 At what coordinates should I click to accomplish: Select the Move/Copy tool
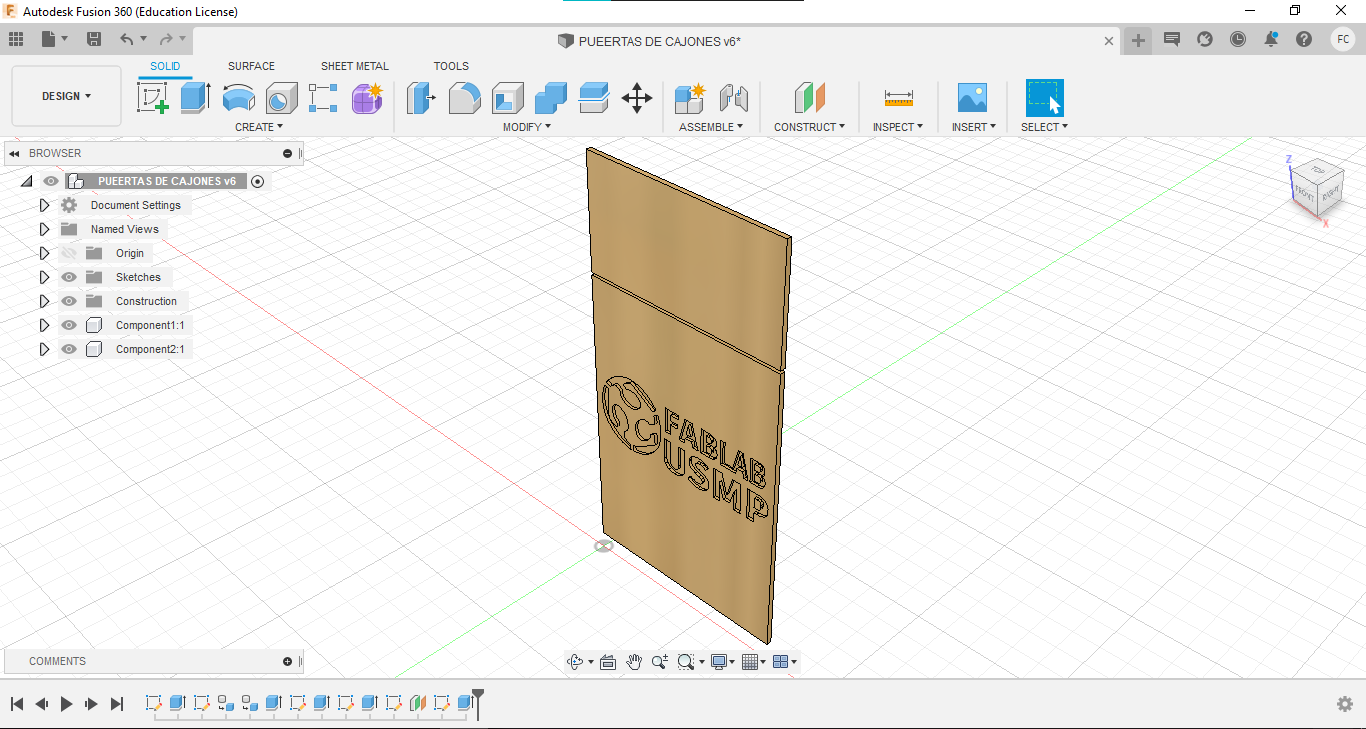[637, 98]
